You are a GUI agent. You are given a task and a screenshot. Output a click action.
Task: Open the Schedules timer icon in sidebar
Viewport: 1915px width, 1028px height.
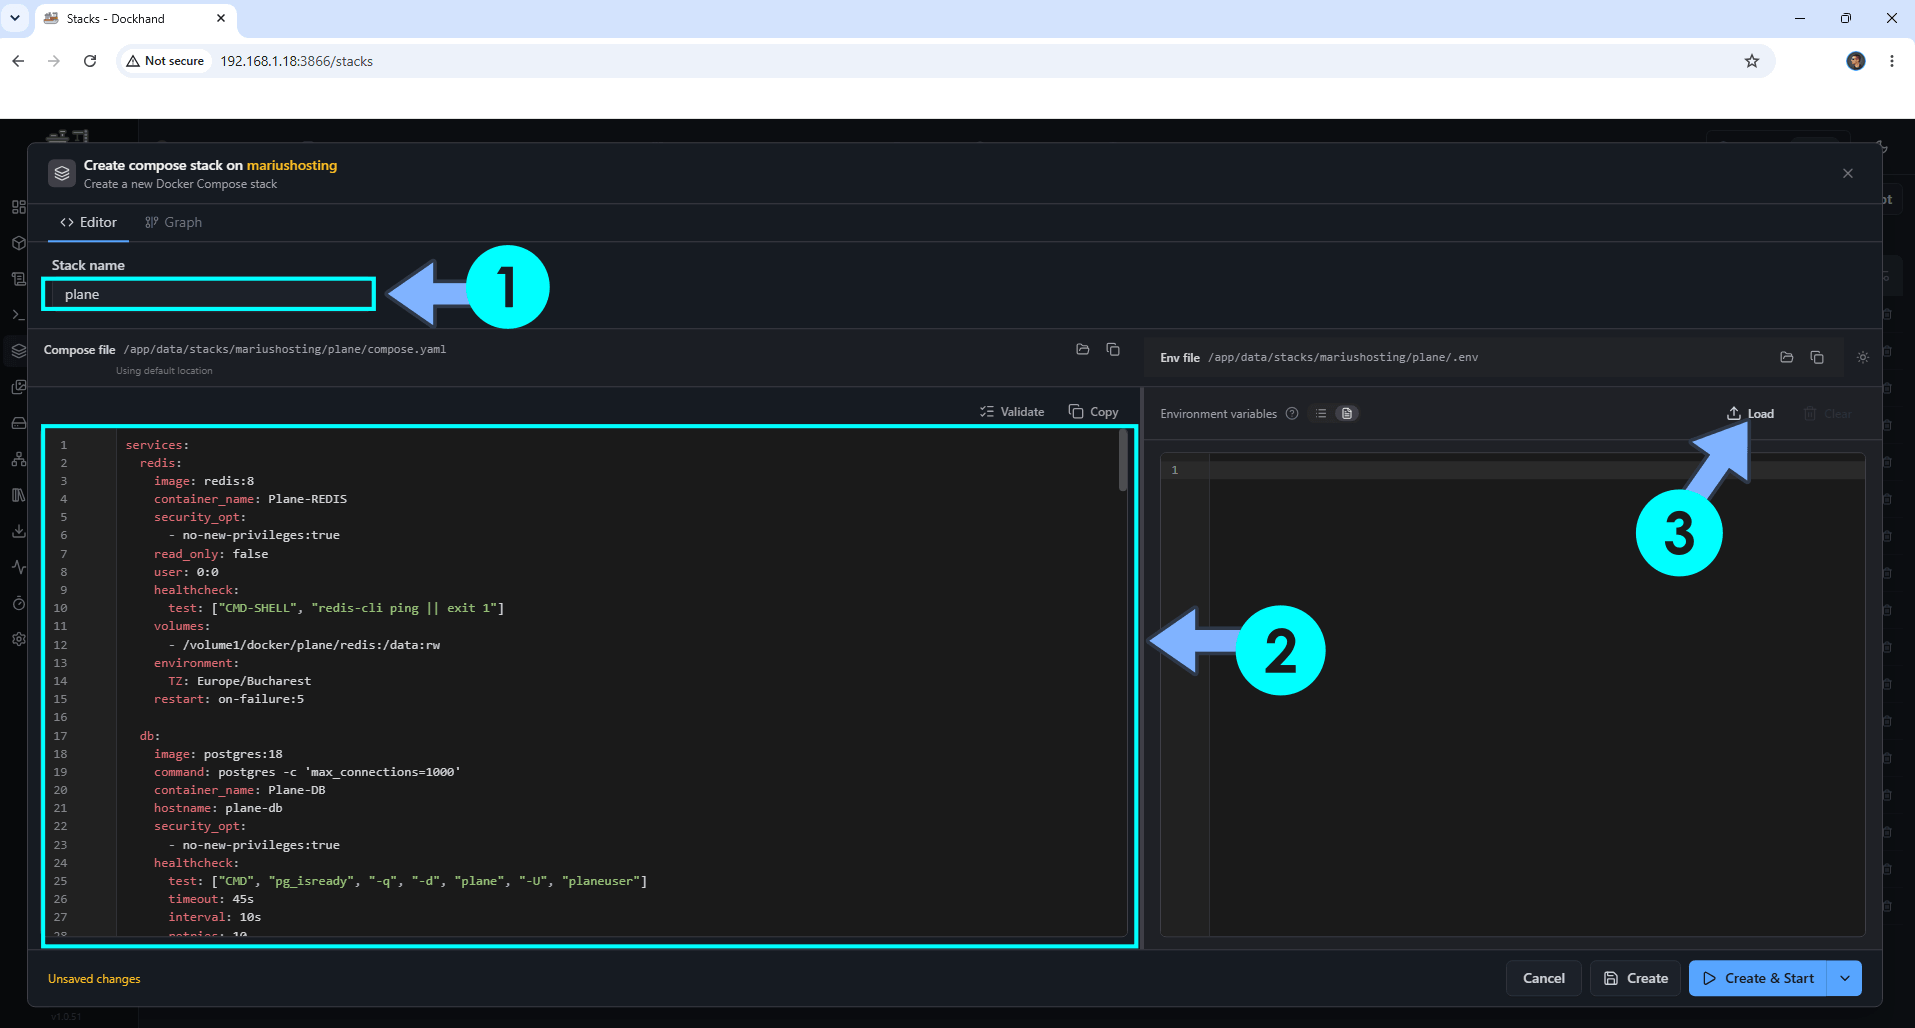[18, 603]
